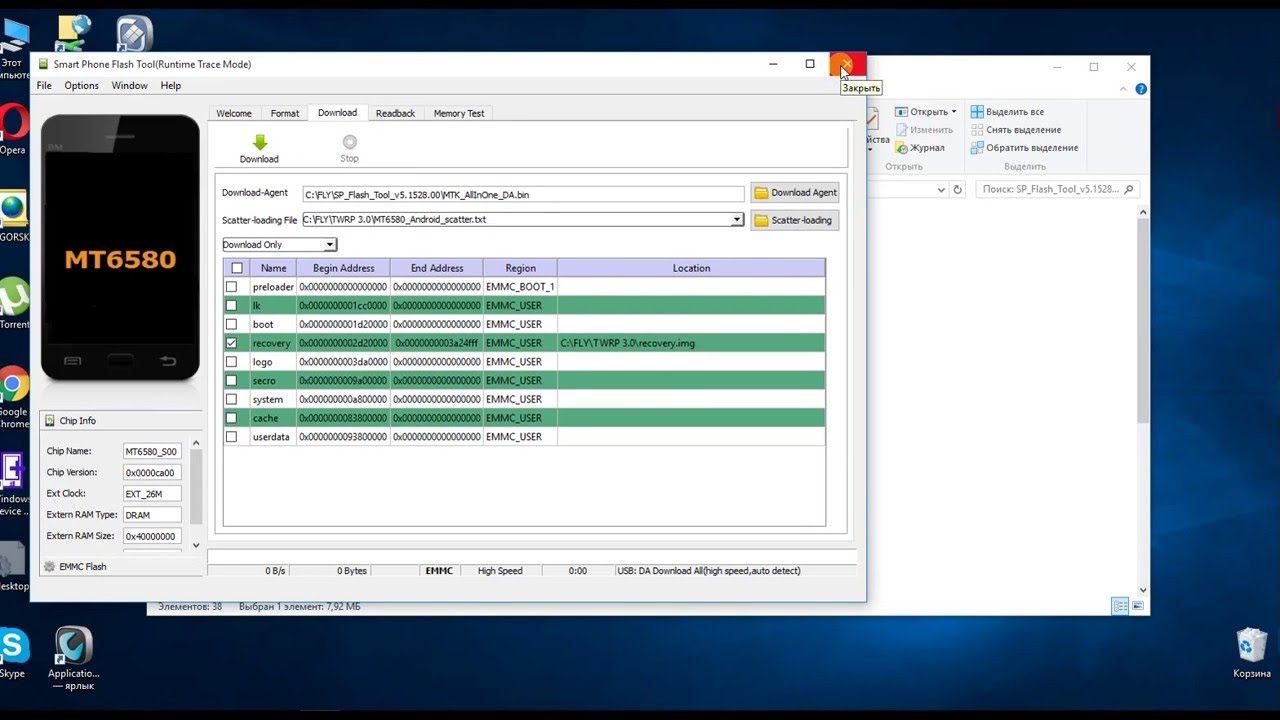Click the Ext Clock value field
1280x720 pixels.
(152, 494)
